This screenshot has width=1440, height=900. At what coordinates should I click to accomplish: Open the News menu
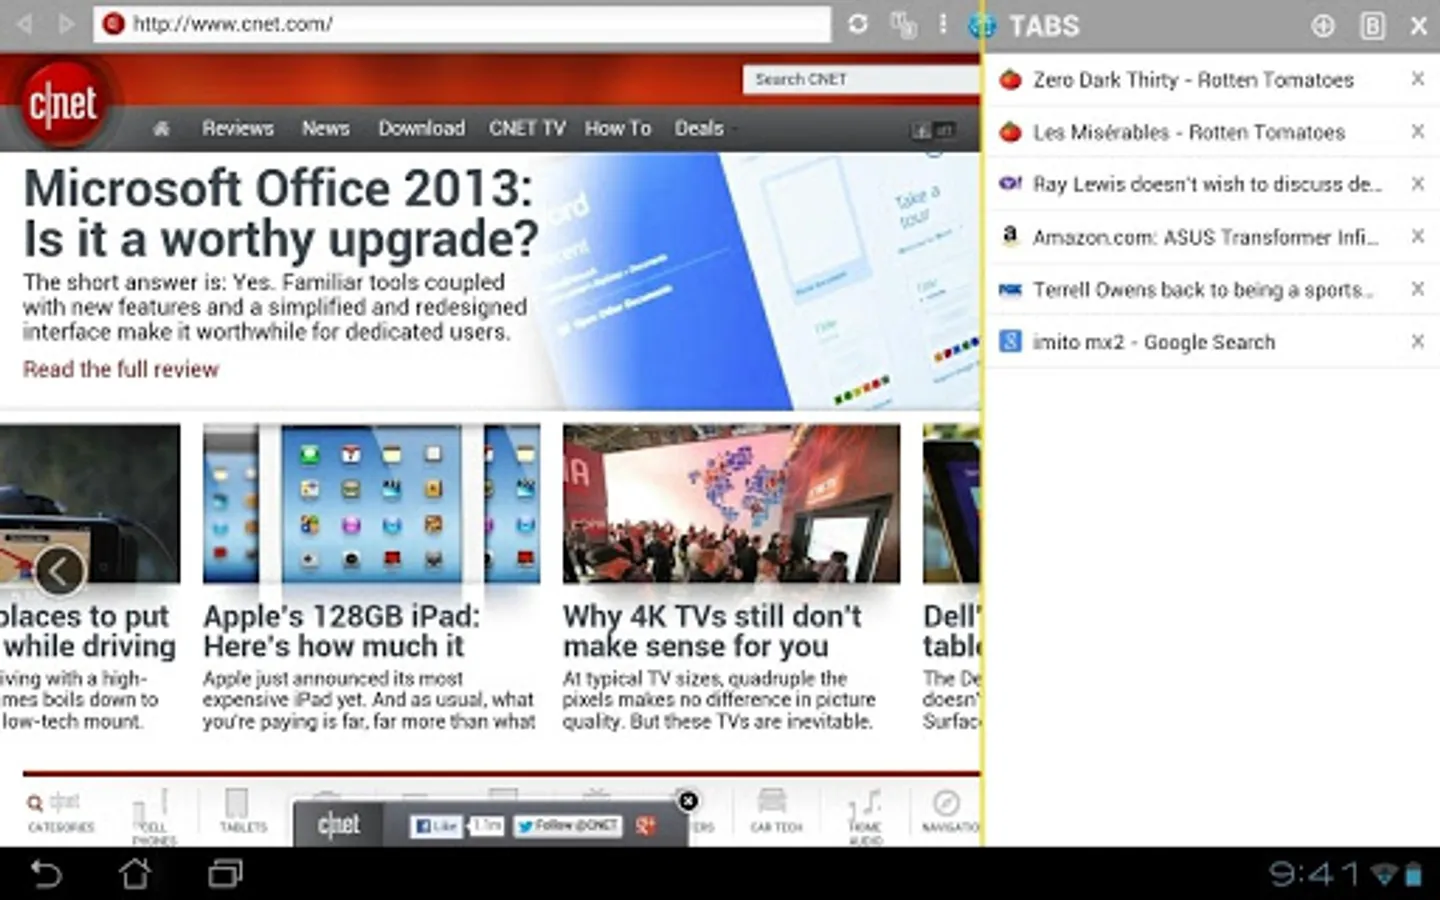(326, 128)
